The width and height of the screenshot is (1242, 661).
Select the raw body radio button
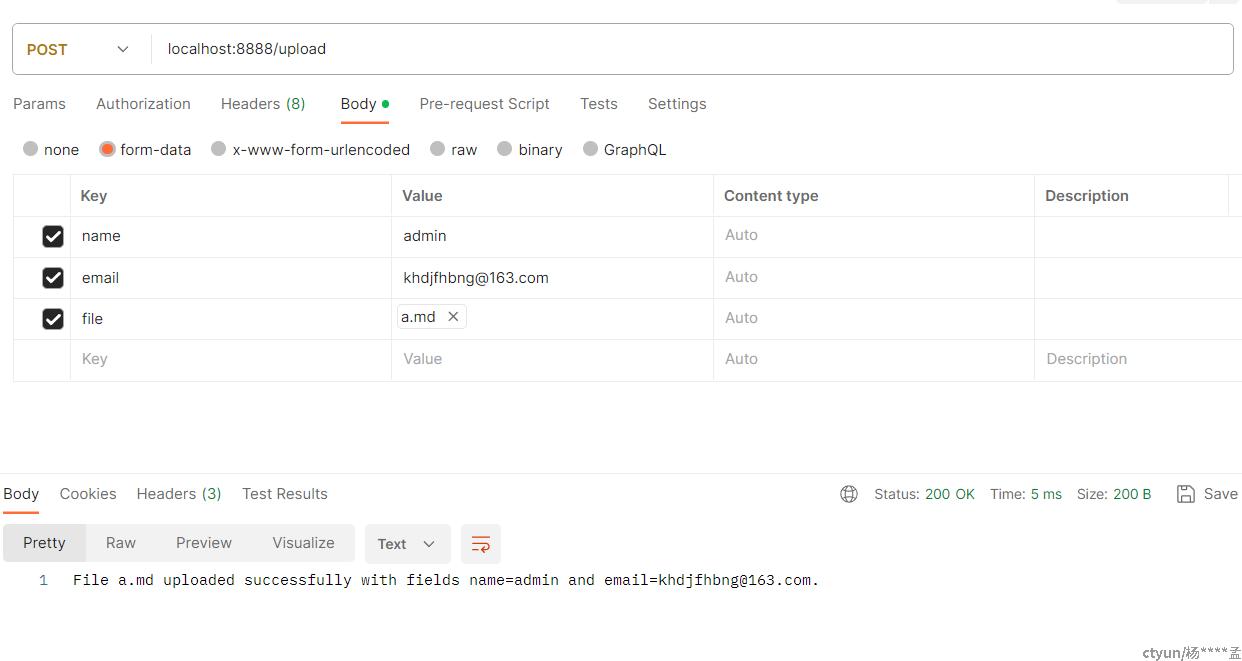click(437, 149)
